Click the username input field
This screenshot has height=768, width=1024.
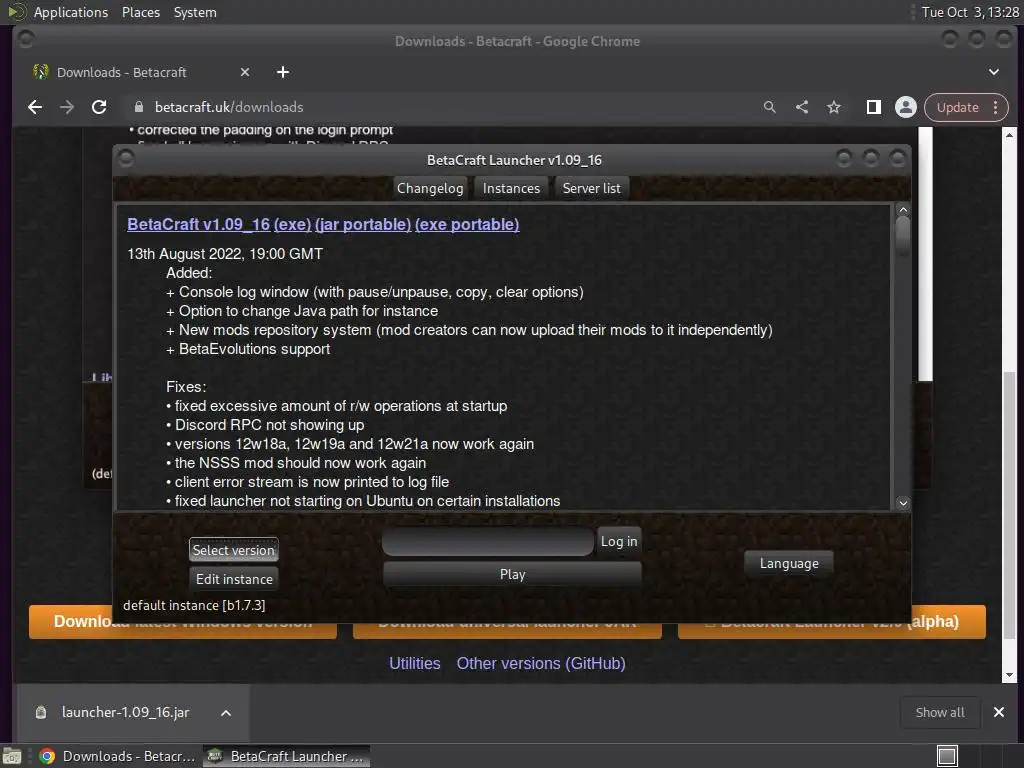point(488,541)
